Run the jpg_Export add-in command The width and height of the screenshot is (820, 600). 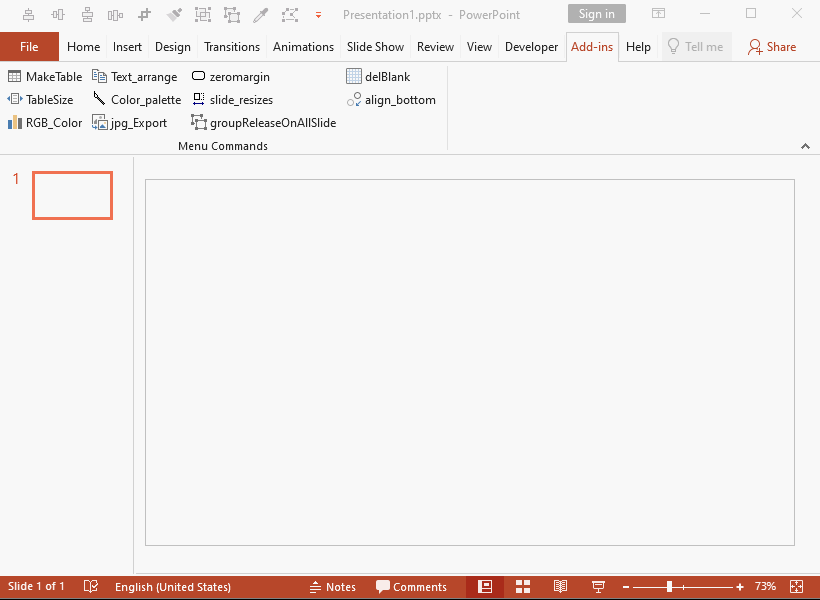(x=129, y=123)
